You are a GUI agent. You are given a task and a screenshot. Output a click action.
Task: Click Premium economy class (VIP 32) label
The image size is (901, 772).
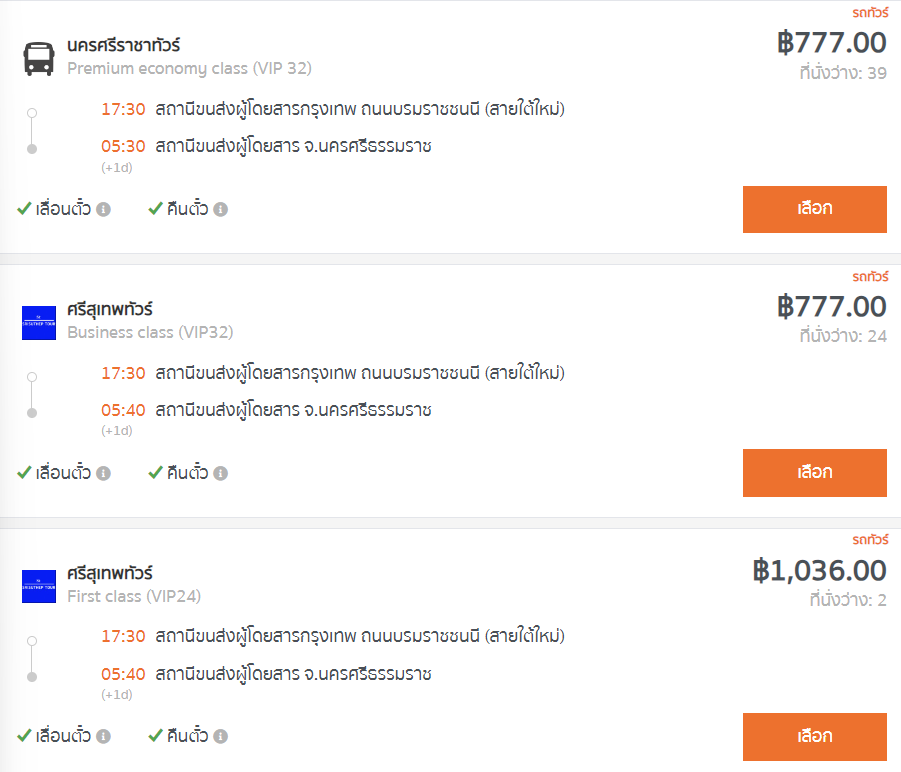tap(190, 68)
